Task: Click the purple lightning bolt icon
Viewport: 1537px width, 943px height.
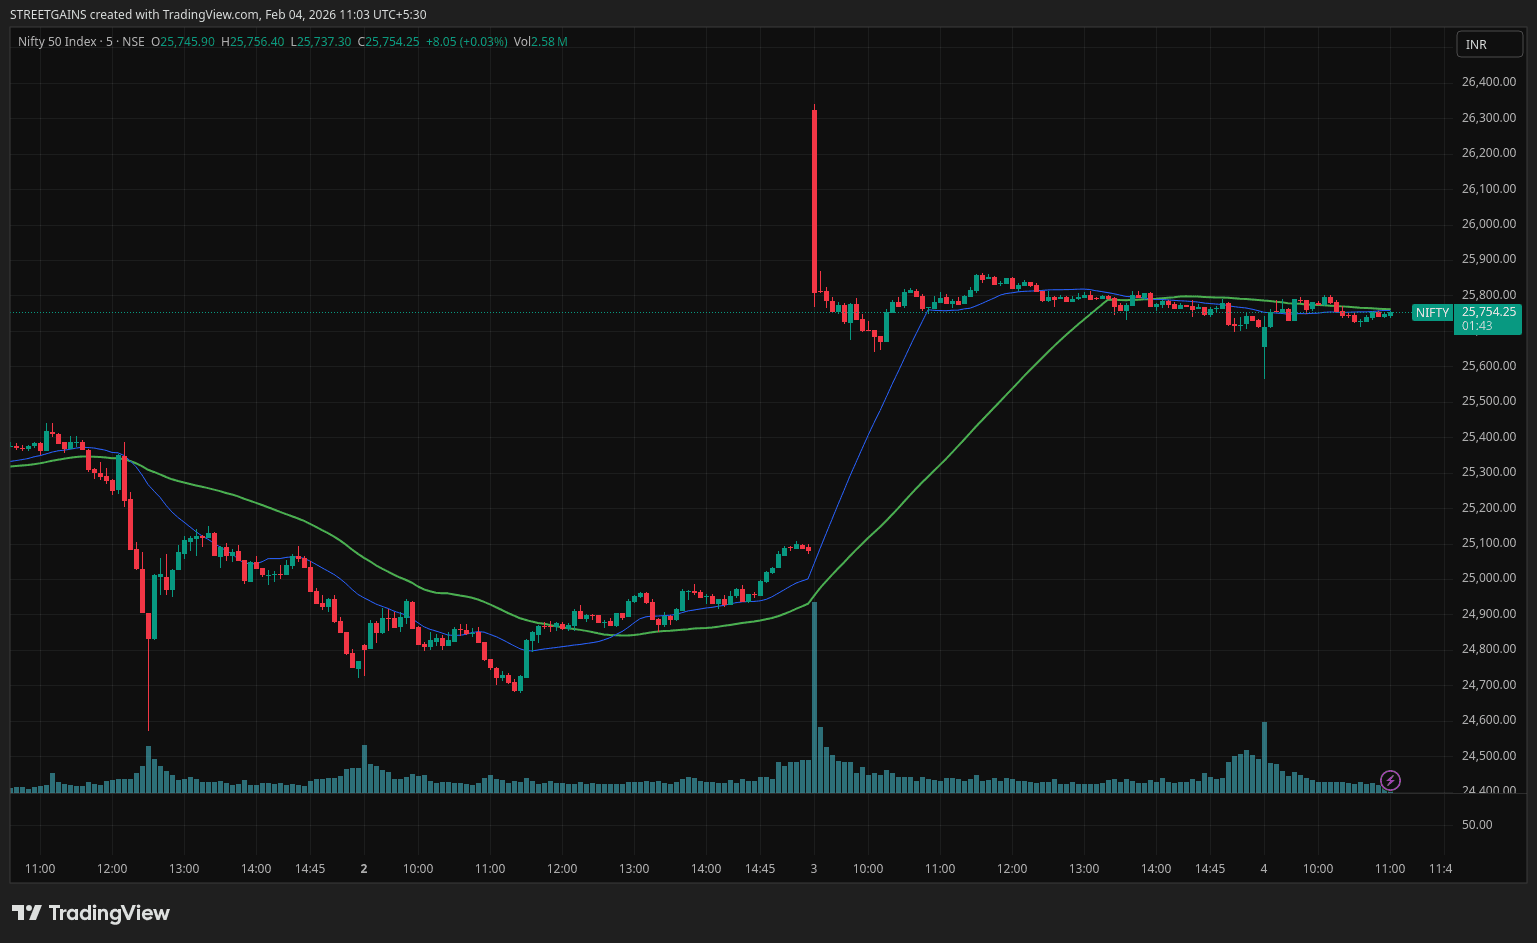Action: (1390, 780)
